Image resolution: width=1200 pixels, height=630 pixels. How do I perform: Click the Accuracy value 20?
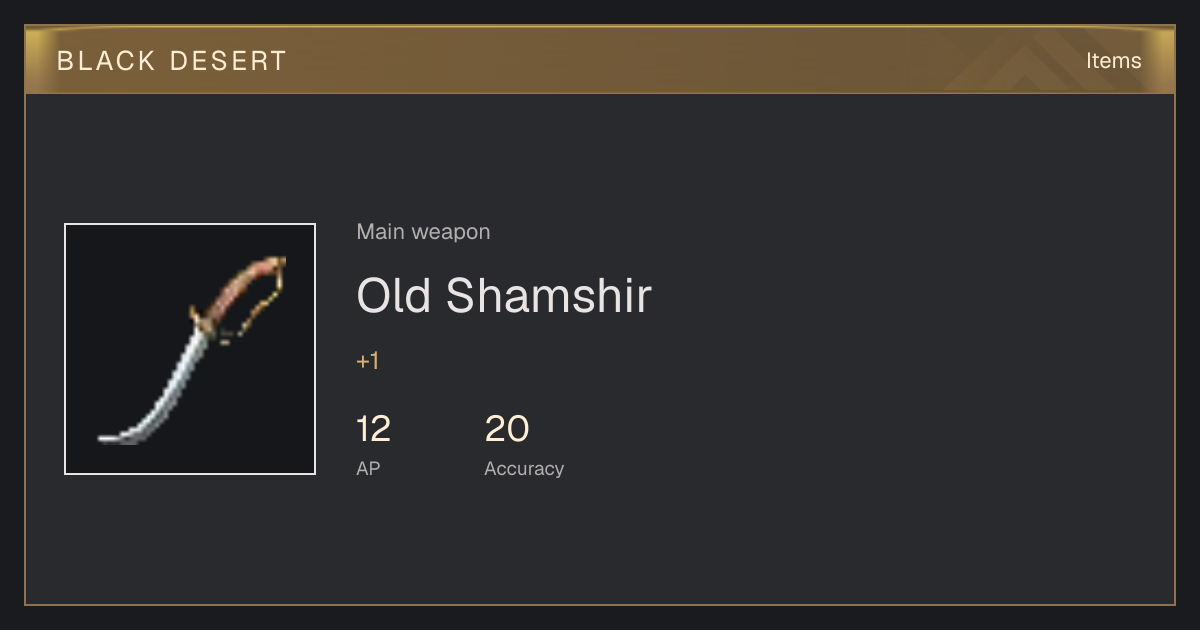[507, 429]
